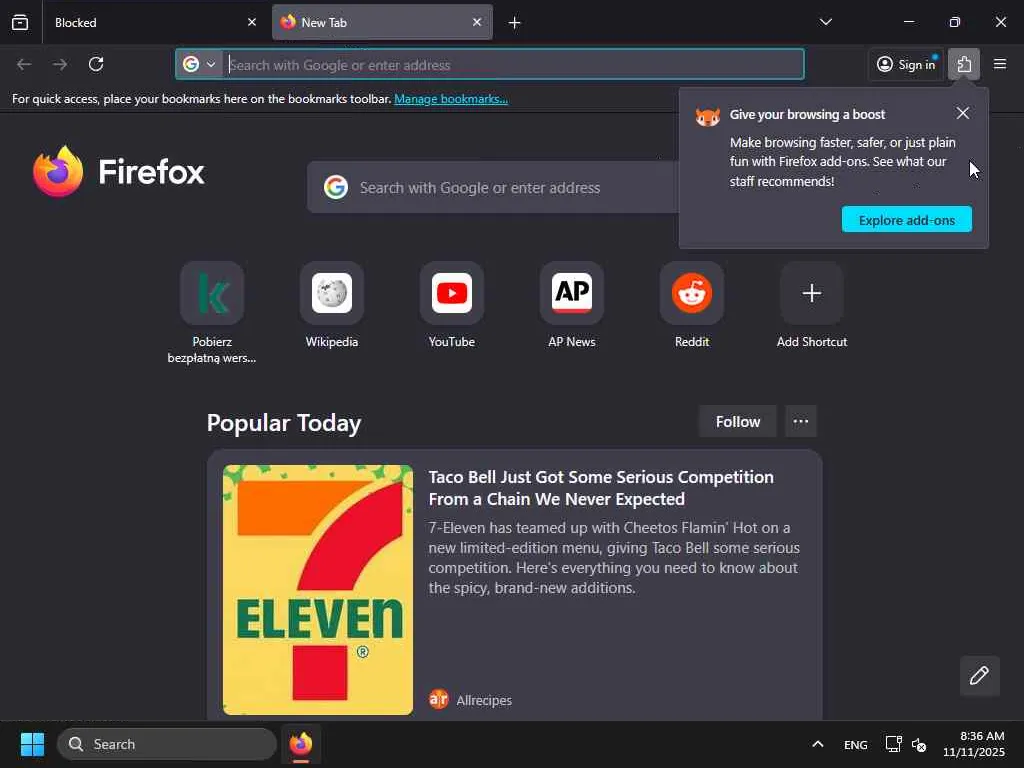Open a new tab with plus button
The image size is (1024, 768).
pos(515,23)
